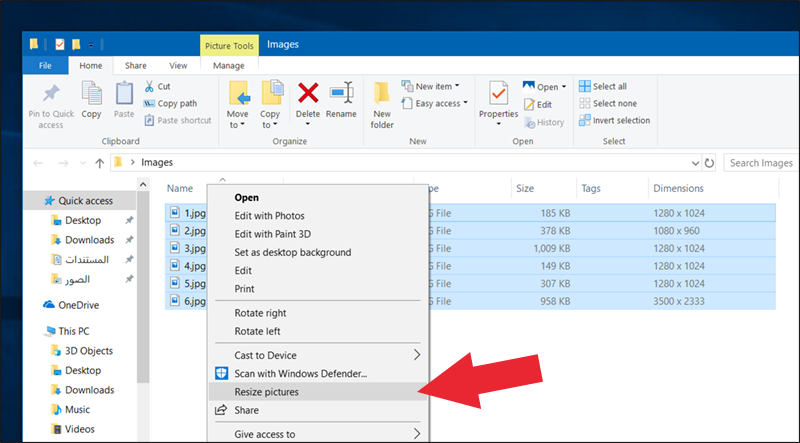Cut selected files with scissors icon
This screenshot has height=443, width=800.
[157, 86]
